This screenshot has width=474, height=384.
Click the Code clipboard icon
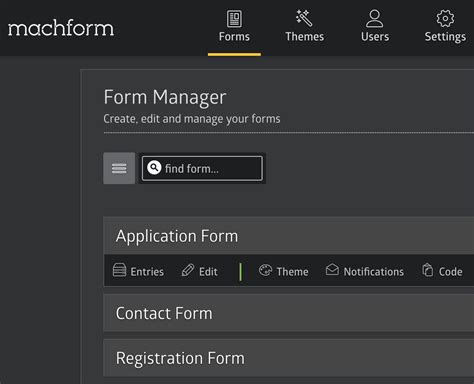428,270
